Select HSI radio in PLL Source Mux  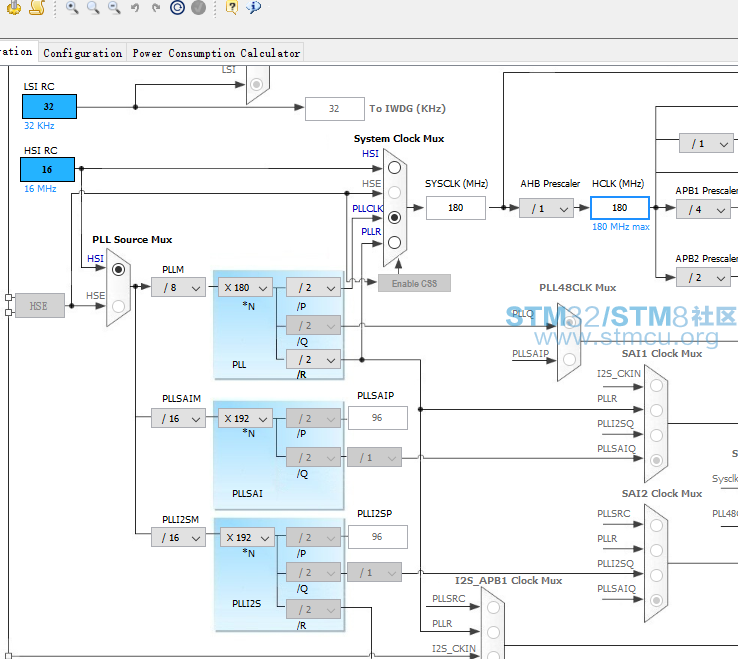pos(119,269)
